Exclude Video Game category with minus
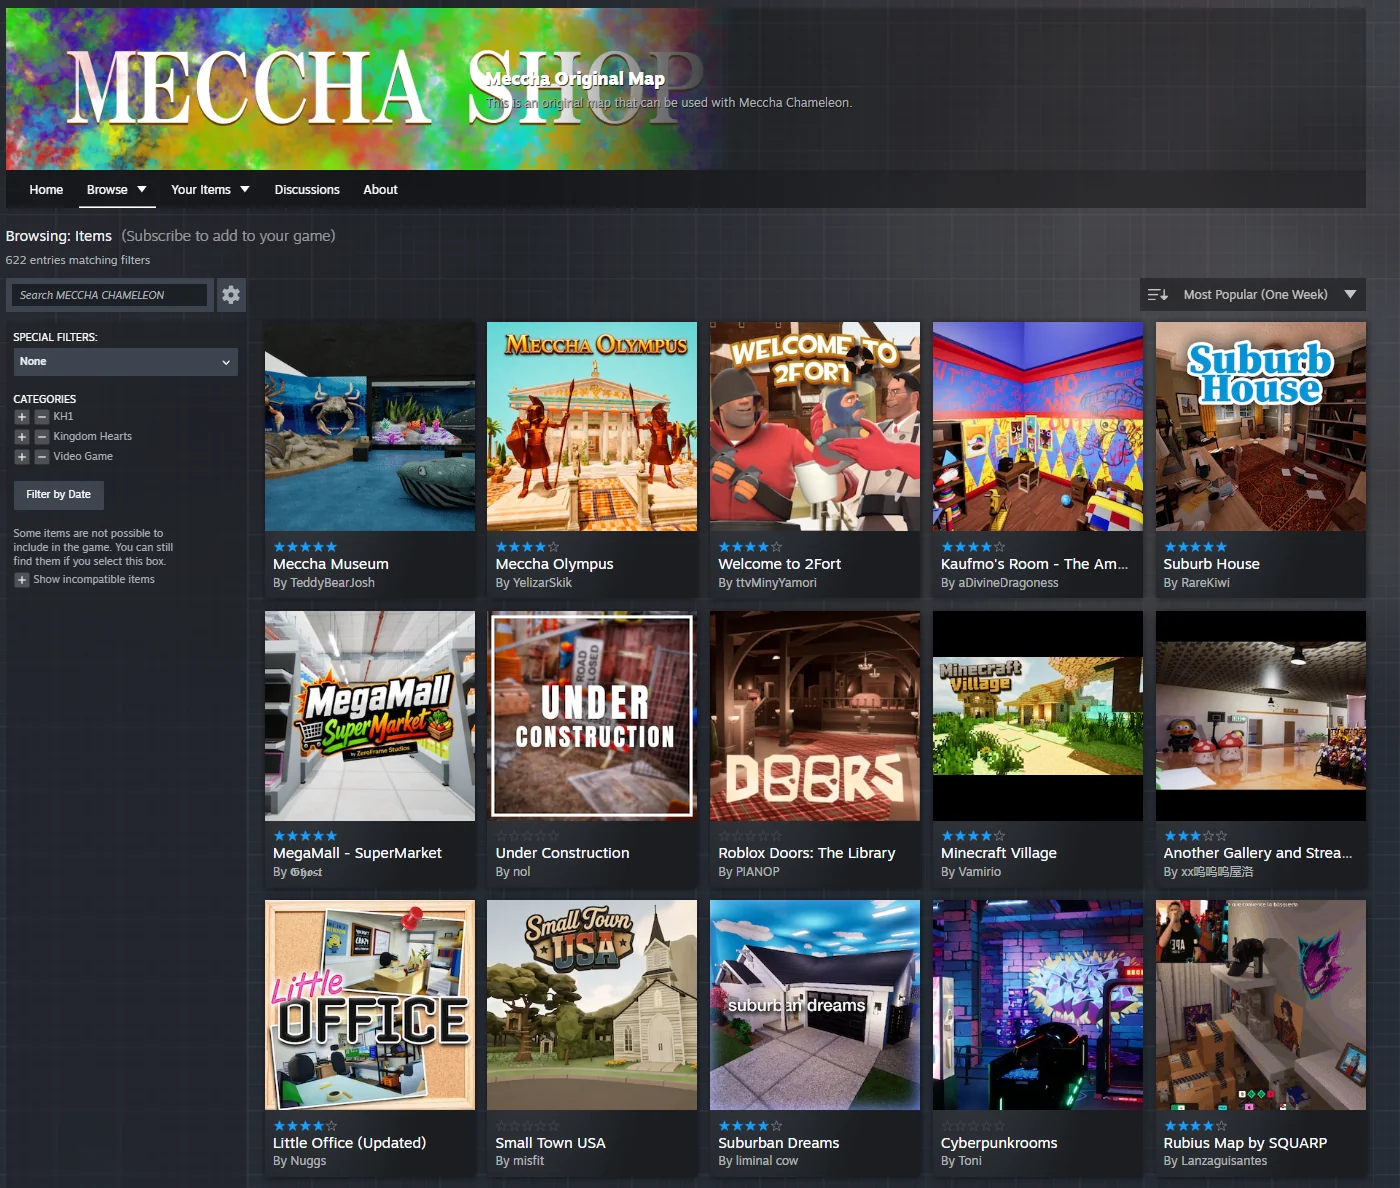Image resolution: width=1400 pixels, height=1188 pixels. 42,457
